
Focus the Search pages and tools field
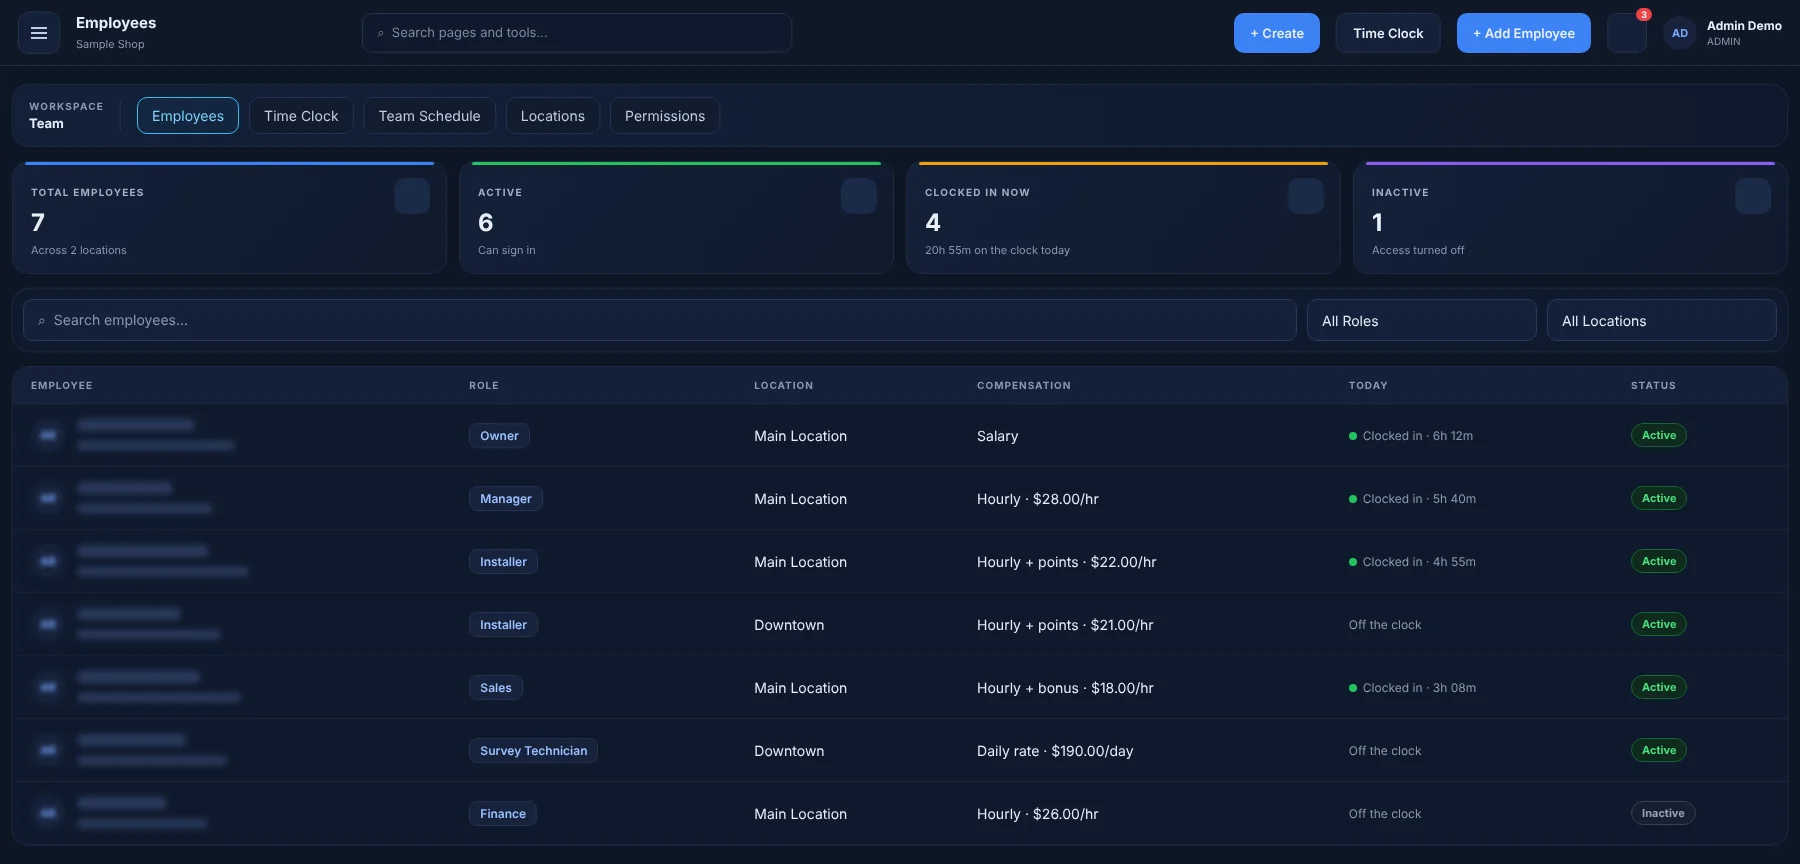coord(577,33)
